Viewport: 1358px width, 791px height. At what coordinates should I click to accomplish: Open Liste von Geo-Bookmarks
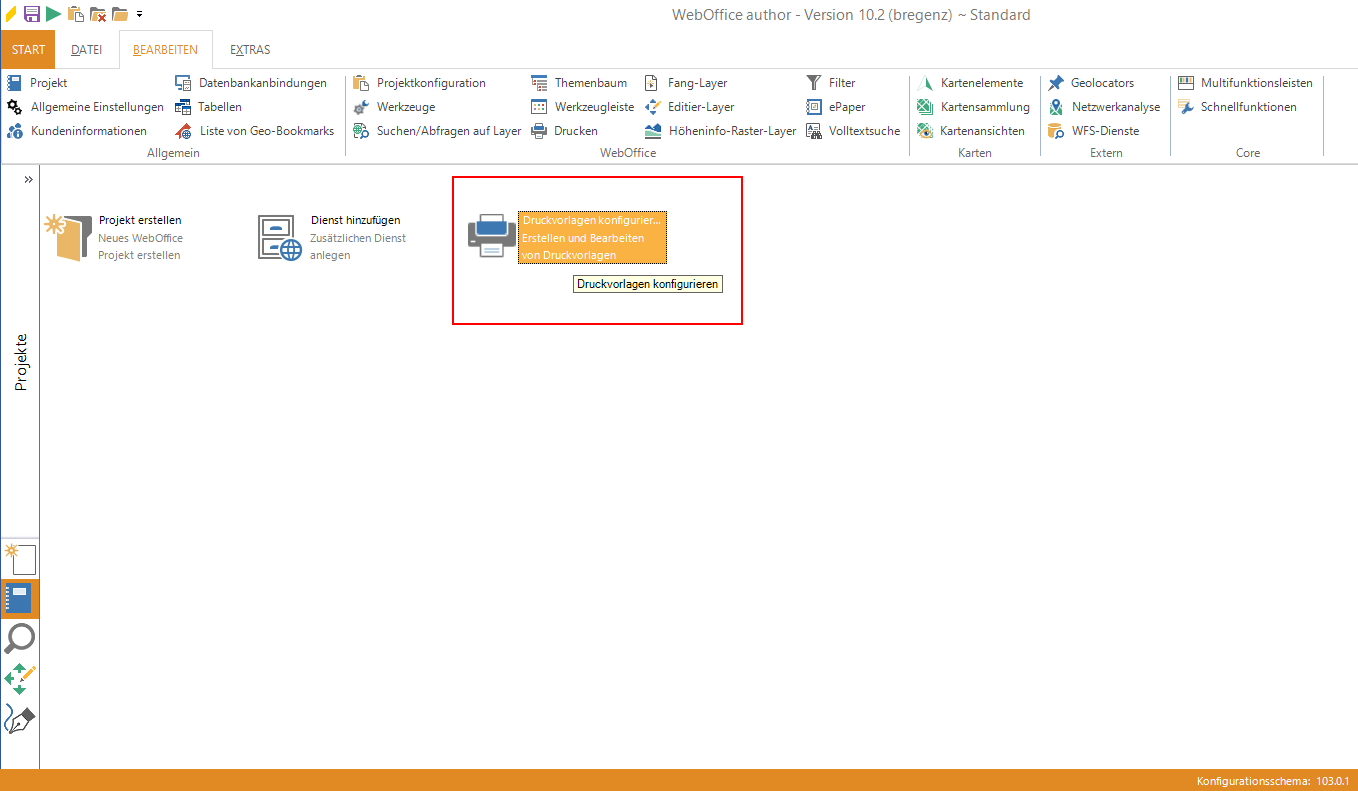(x=255, y=131)
